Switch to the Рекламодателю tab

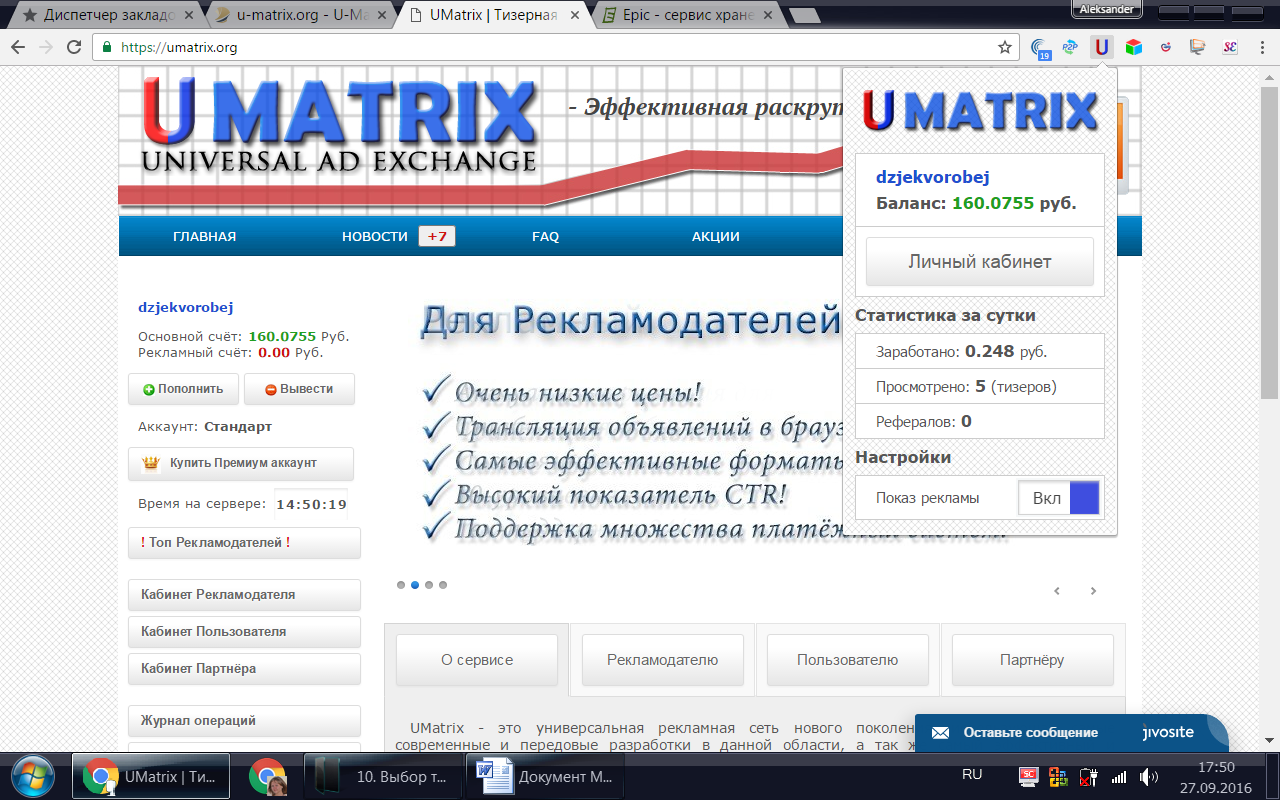coord(662,660)
